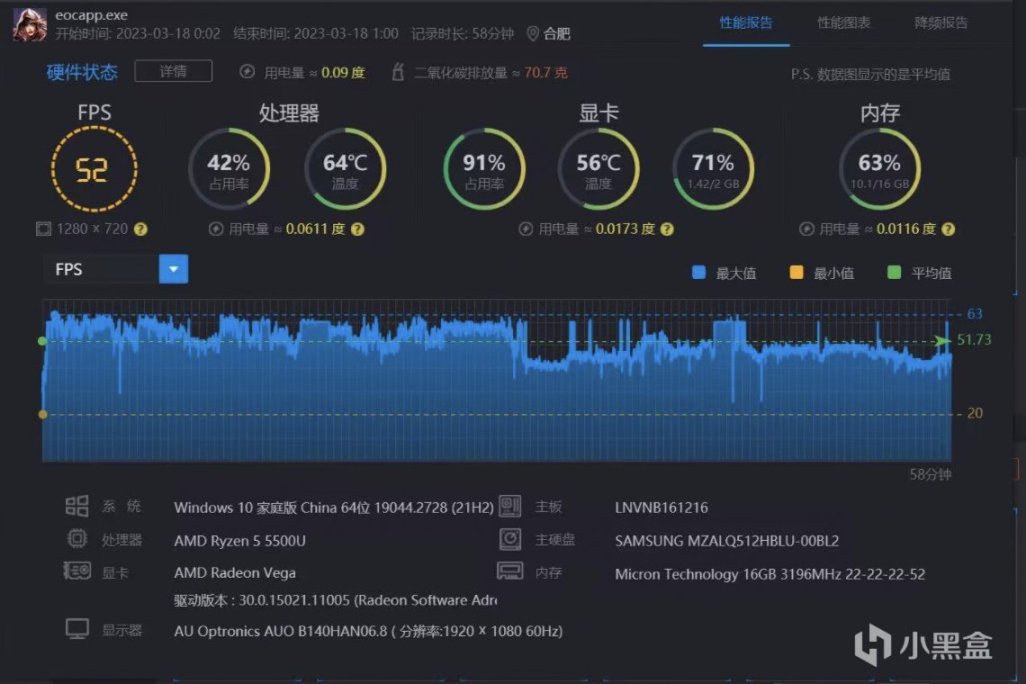Switch to the 性能图表 tab
The height and width of the screenshot is (684, 1026).
coord(843,23)
